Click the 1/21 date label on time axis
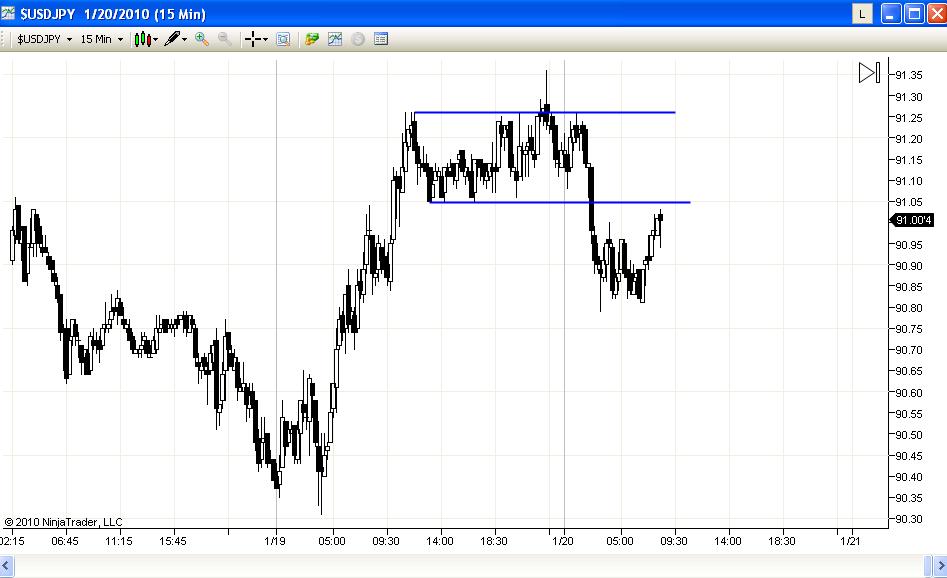 click(x=850, y=541)
